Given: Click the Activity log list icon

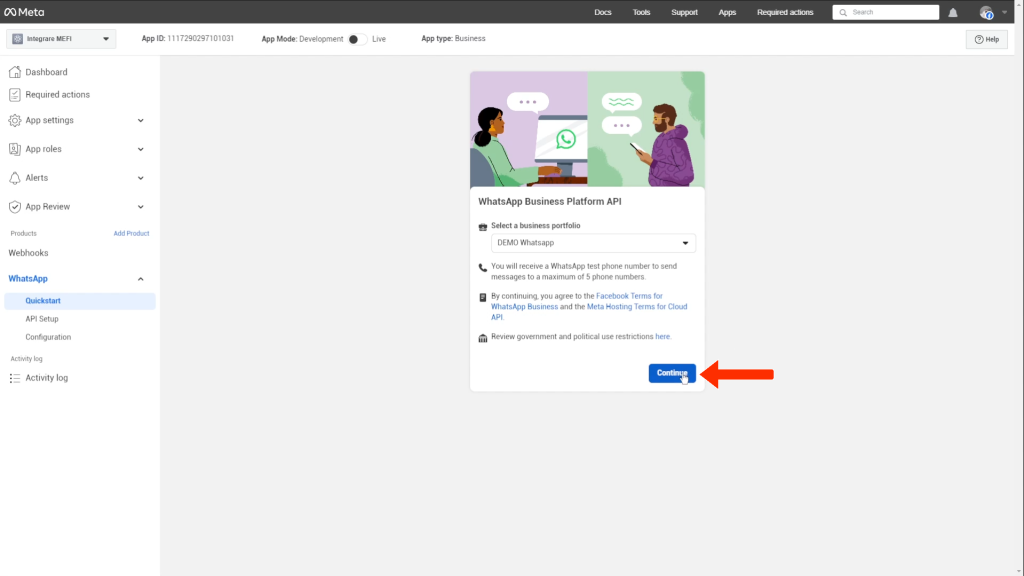Looking at the screenshot, I should pos(14,378).
